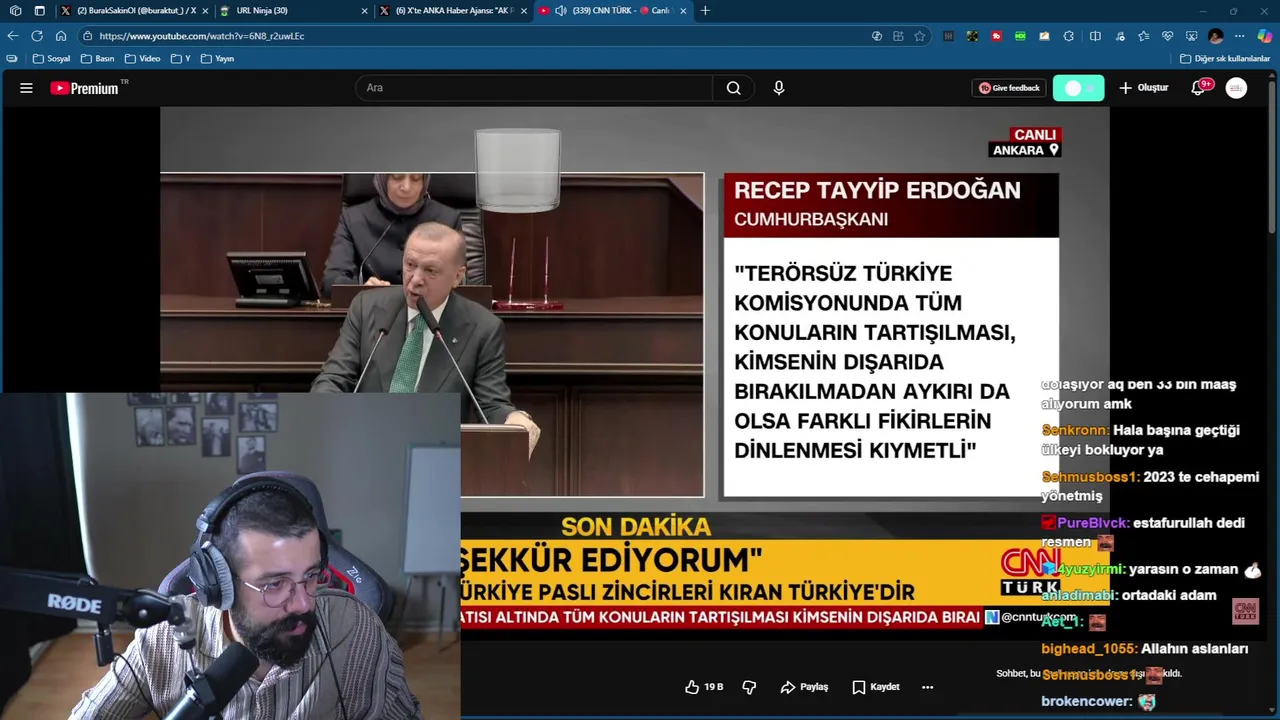This screenshot has height=720, width=1280.
Task: Click the YouTube search magnifier button
Action: tap(733, 88)
